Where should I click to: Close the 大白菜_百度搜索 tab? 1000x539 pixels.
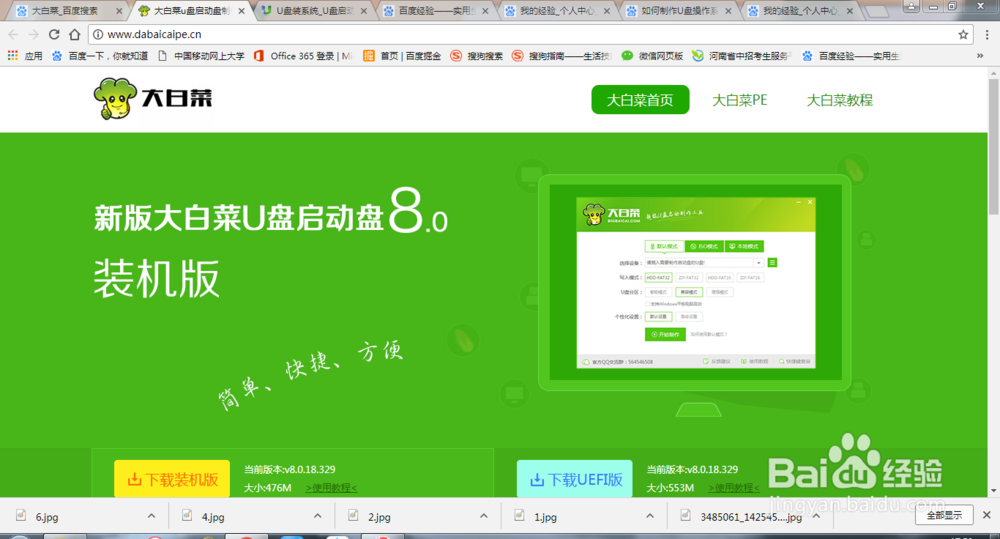coord(119,11)
